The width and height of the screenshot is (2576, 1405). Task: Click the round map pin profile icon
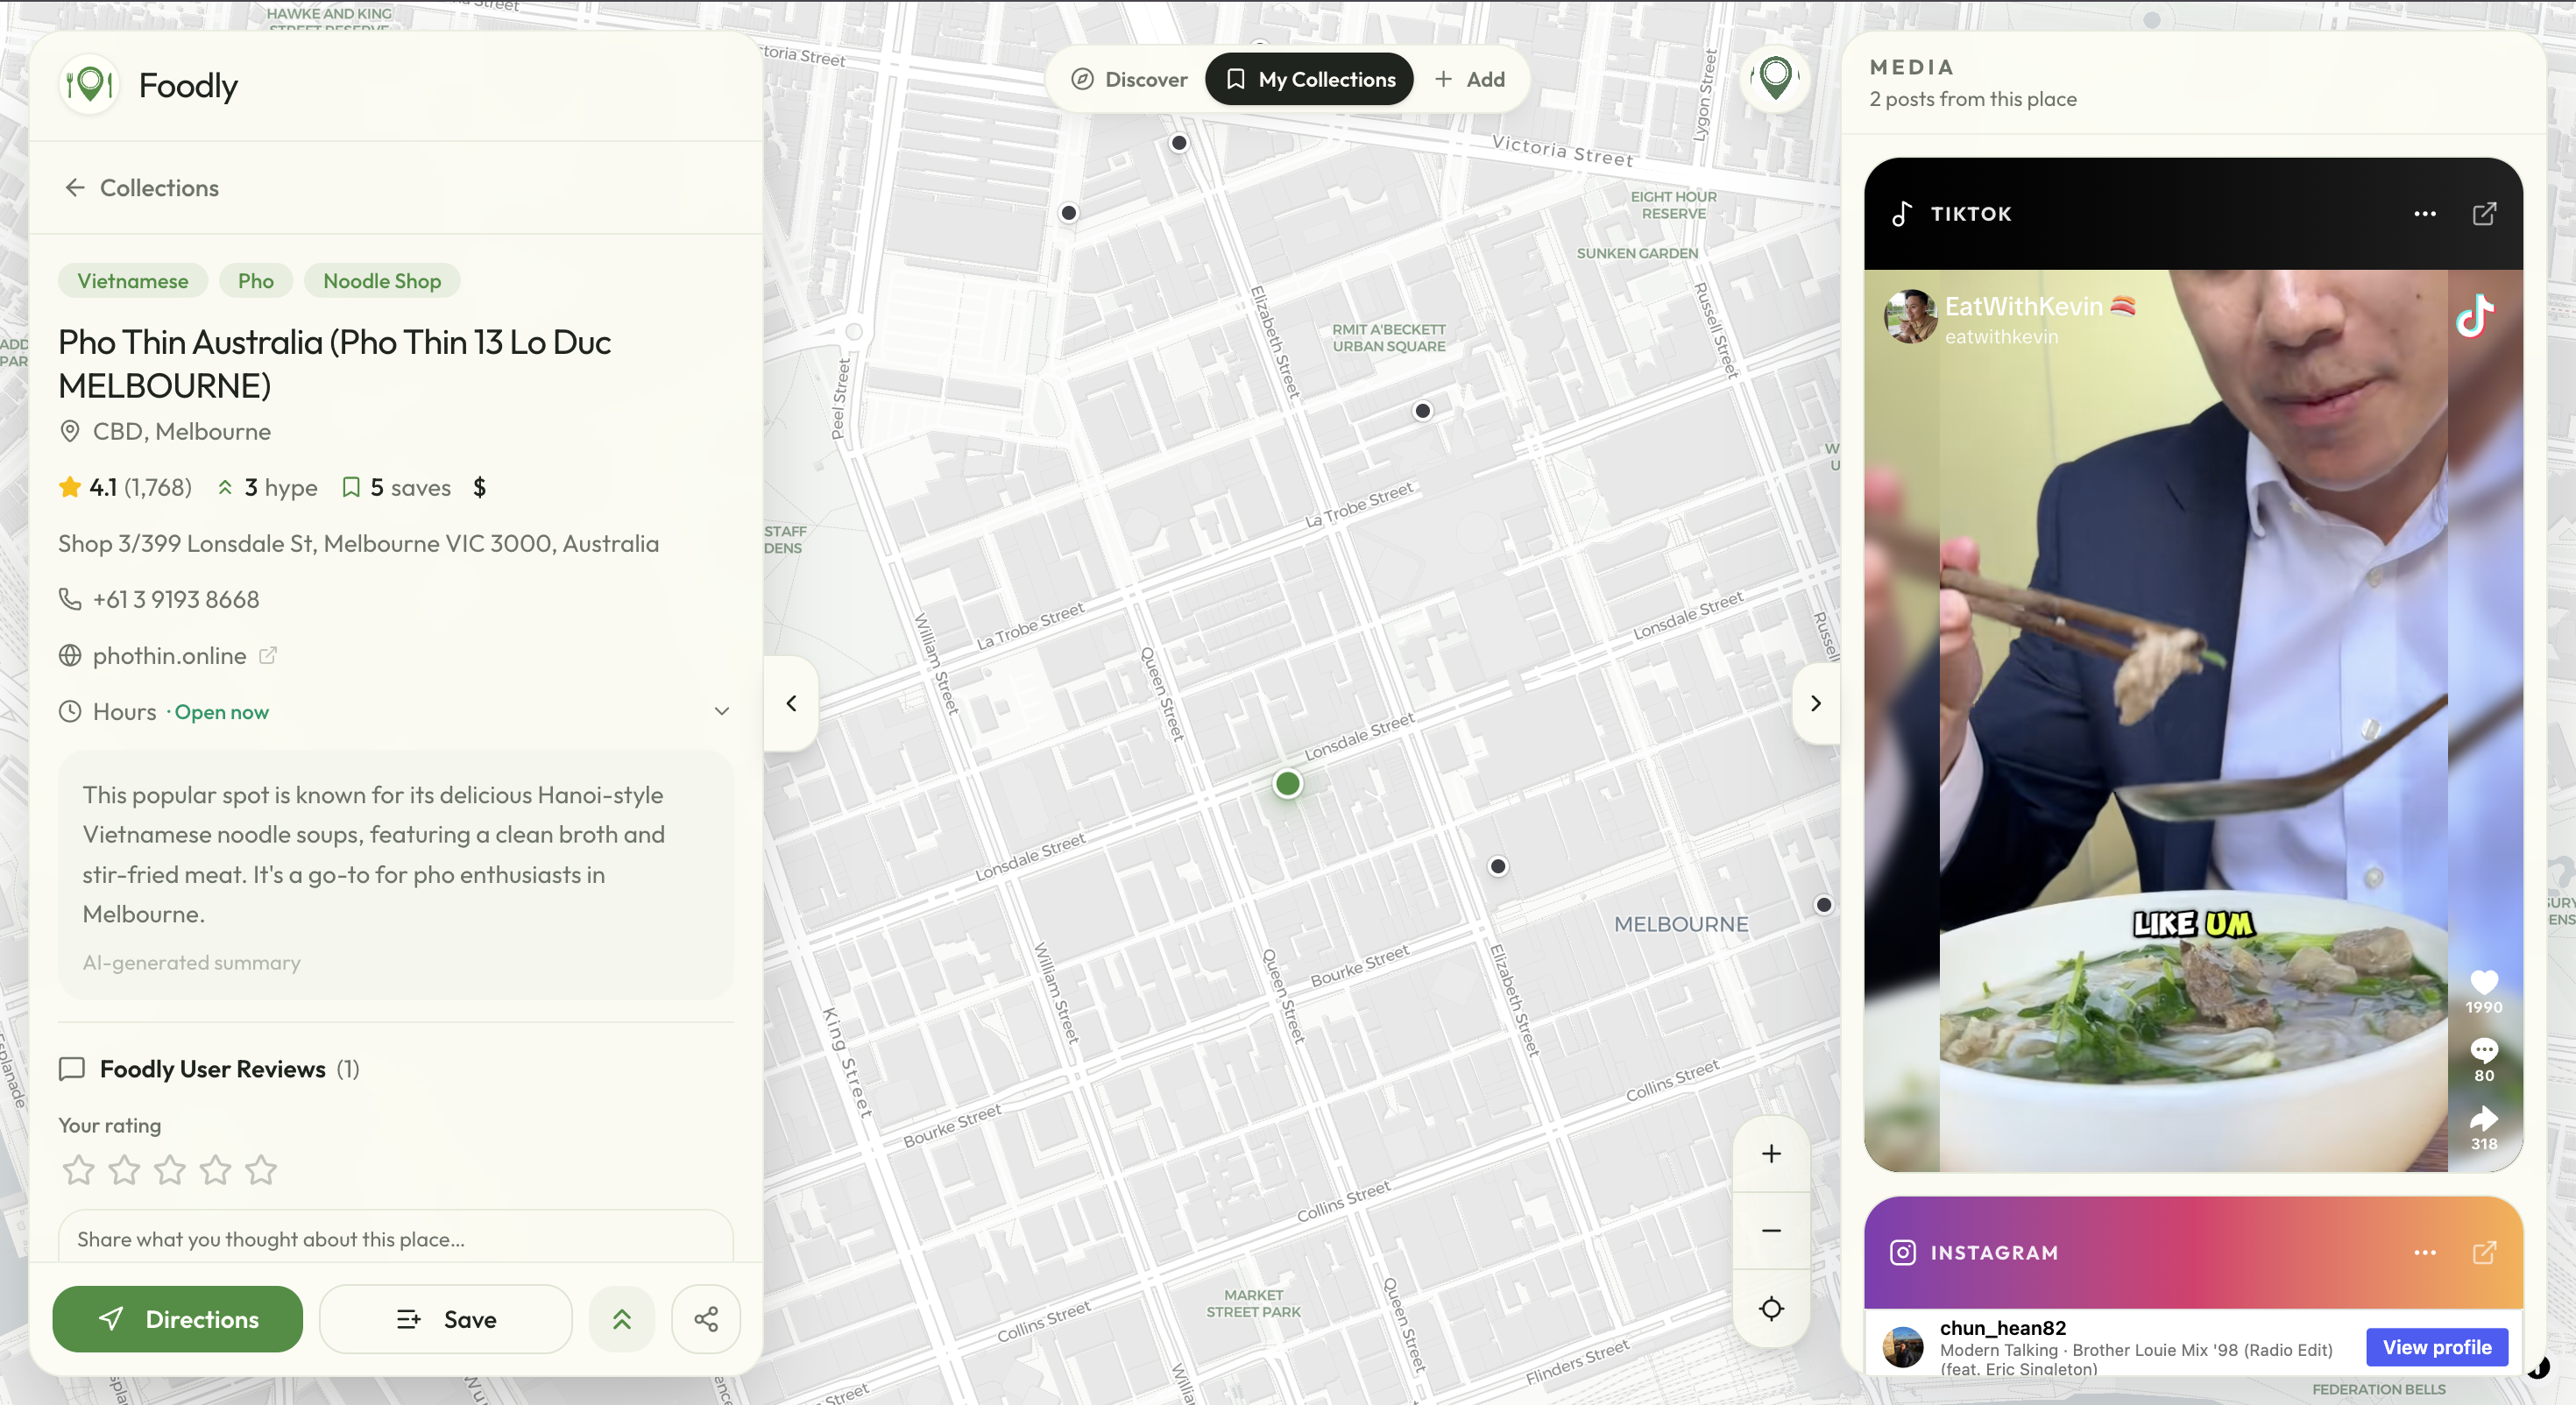(1775, 78)
